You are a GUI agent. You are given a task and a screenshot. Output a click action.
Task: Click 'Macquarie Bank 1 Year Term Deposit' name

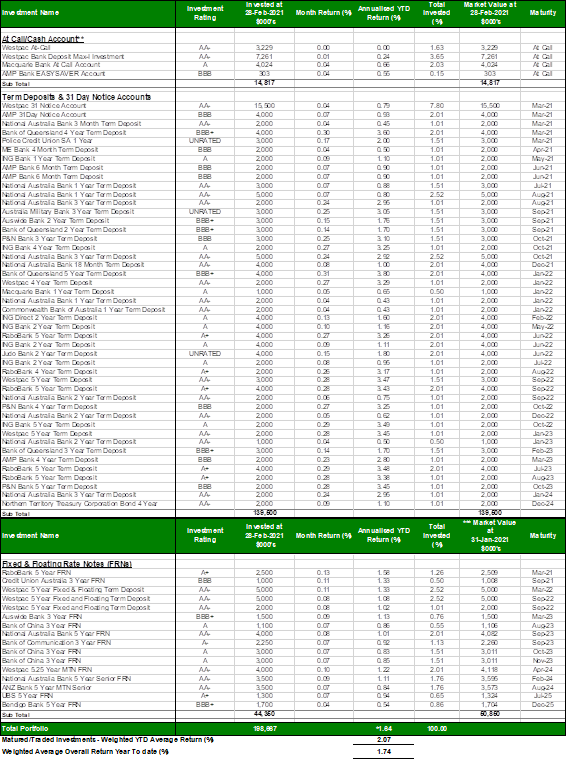[x=58, y=292]
